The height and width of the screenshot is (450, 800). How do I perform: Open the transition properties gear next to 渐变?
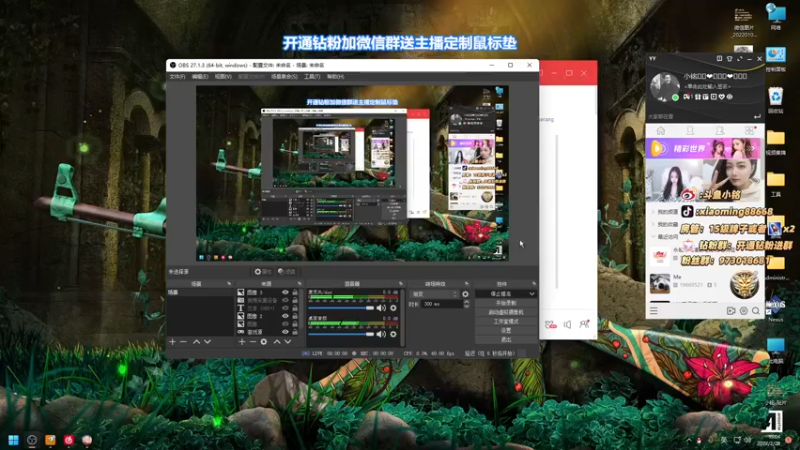[465, 294]
